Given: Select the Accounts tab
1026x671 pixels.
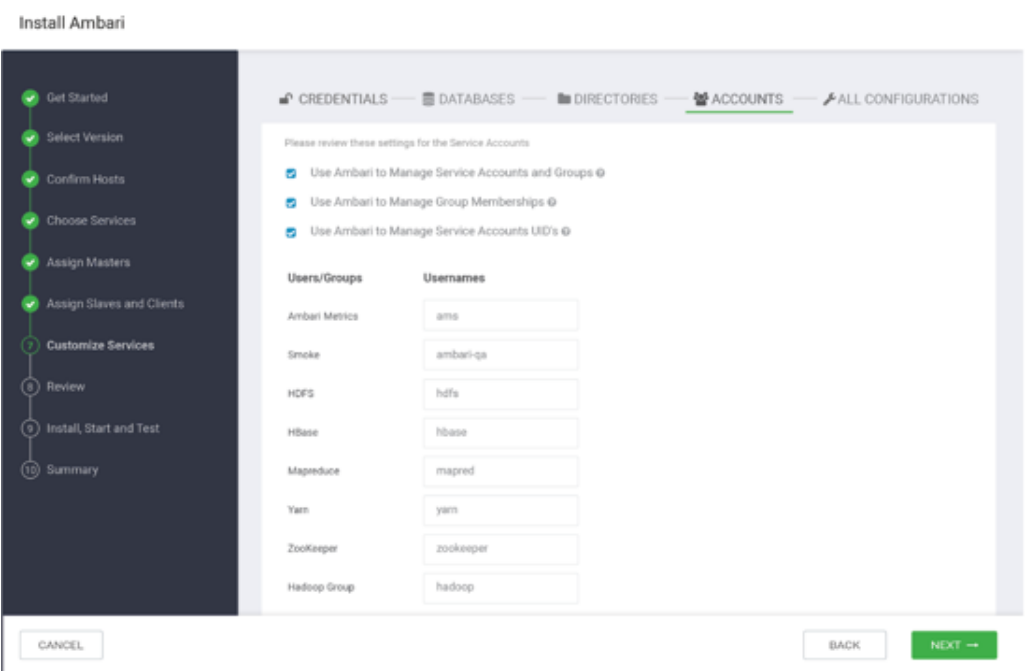Looking at the screenshot, I should click(739, 99).
